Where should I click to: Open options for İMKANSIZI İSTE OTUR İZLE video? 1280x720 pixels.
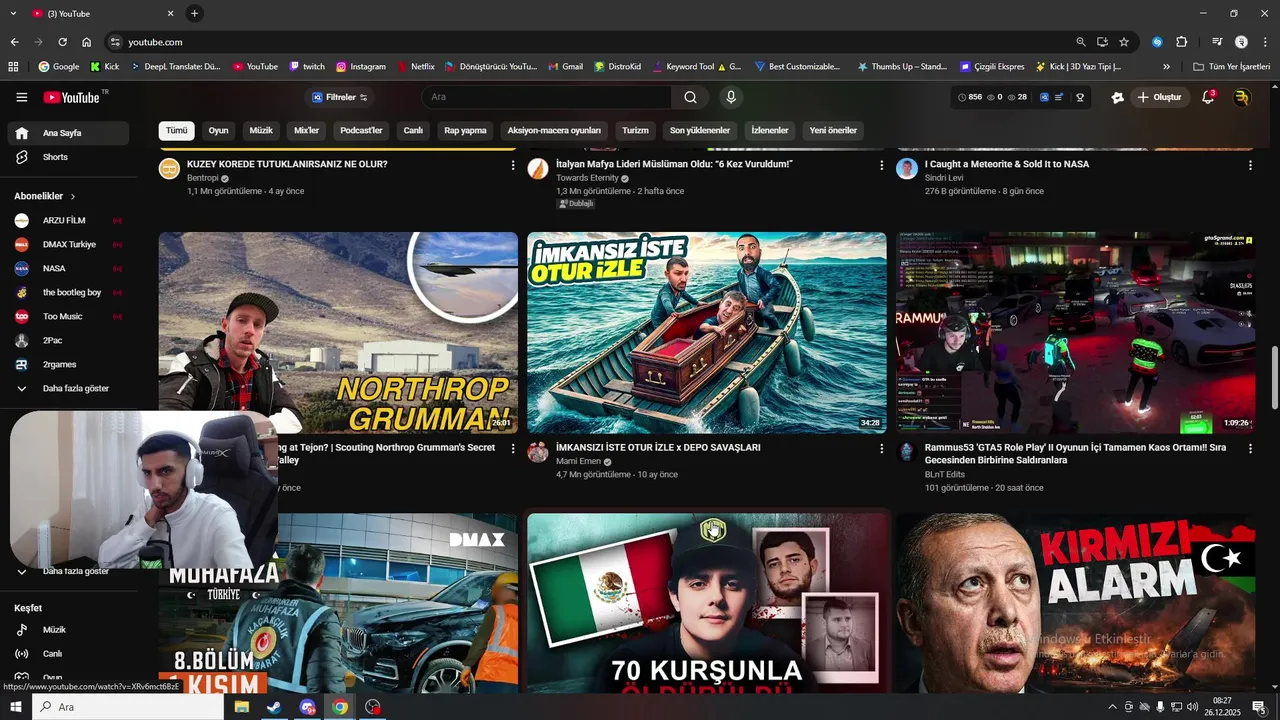click(x=882, y=449)
